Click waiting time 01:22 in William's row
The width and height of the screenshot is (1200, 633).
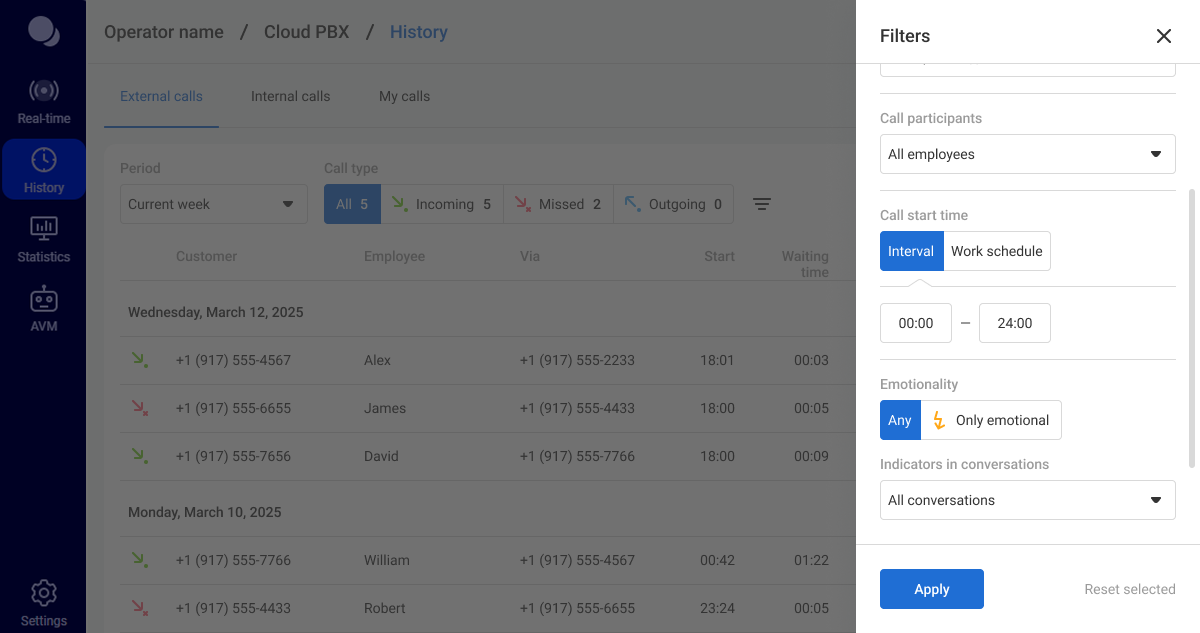pos(811,560)
